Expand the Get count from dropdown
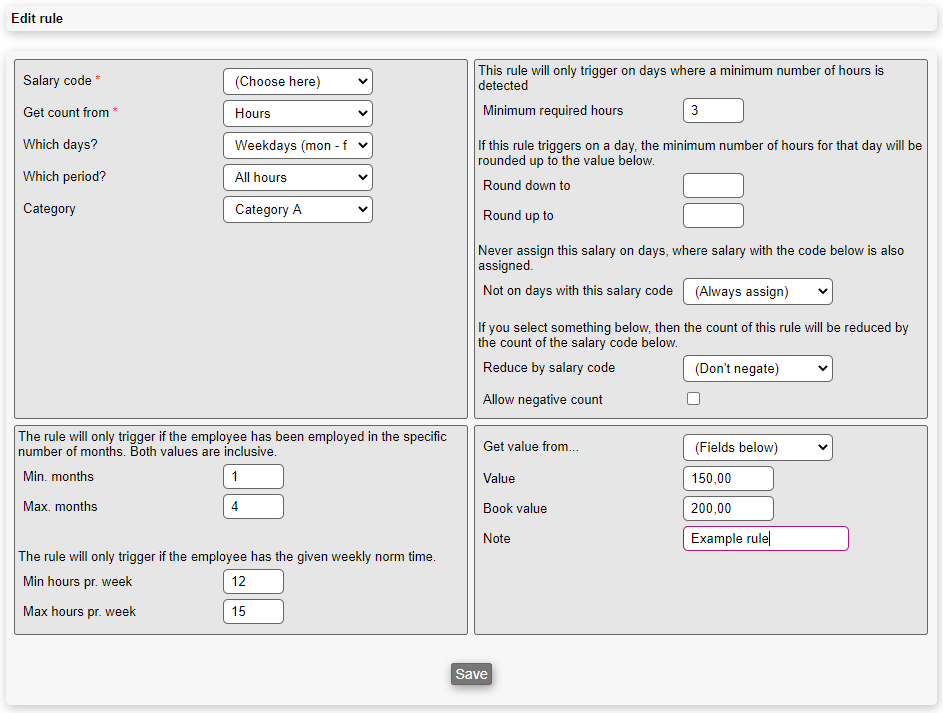The width and height of the screenshot is (943, 713). pyautogui.click(x=297, y=114)
